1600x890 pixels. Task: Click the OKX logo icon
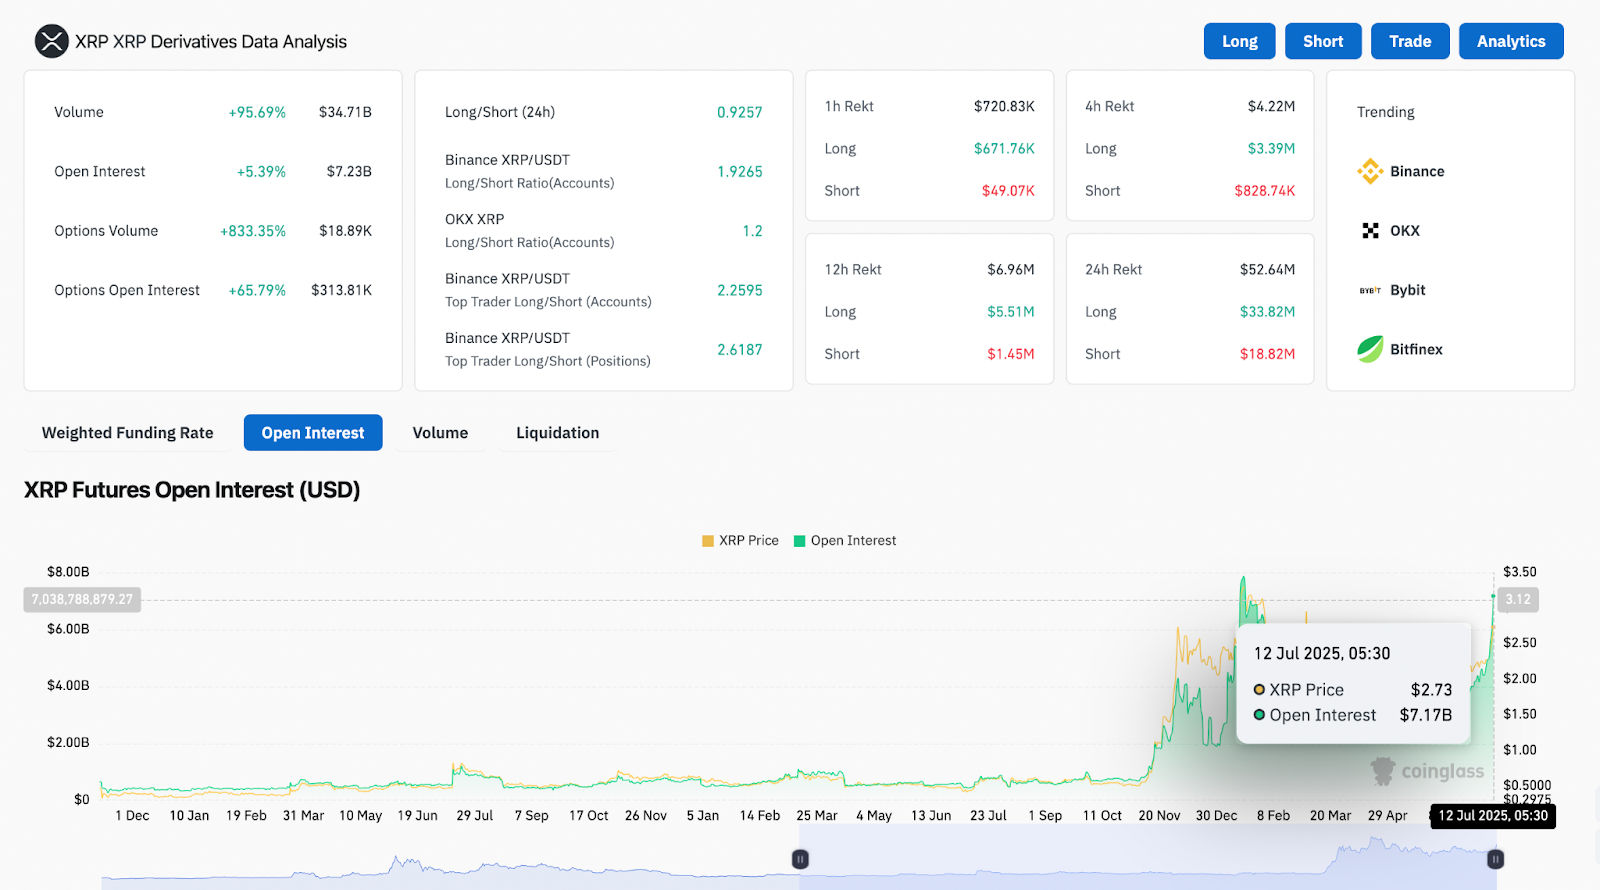pyautogui.click(x=1370, y=231)
